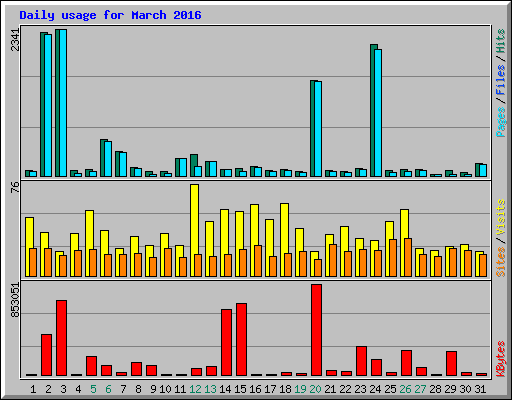
Task: Click the 2341 axis maximum label
Action: [x=15, y=40]
